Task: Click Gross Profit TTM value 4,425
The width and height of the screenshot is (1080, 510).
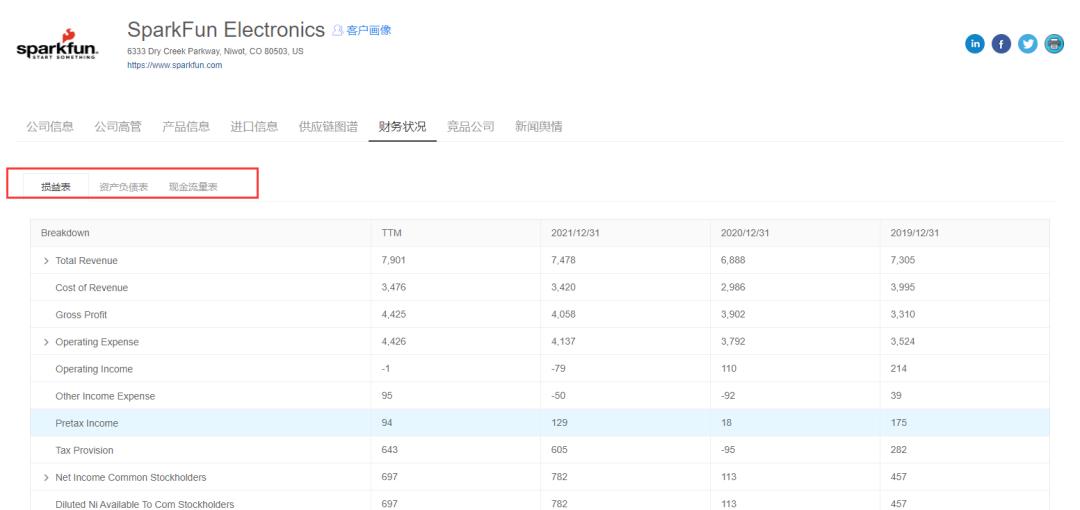Action: pos(393,314)
